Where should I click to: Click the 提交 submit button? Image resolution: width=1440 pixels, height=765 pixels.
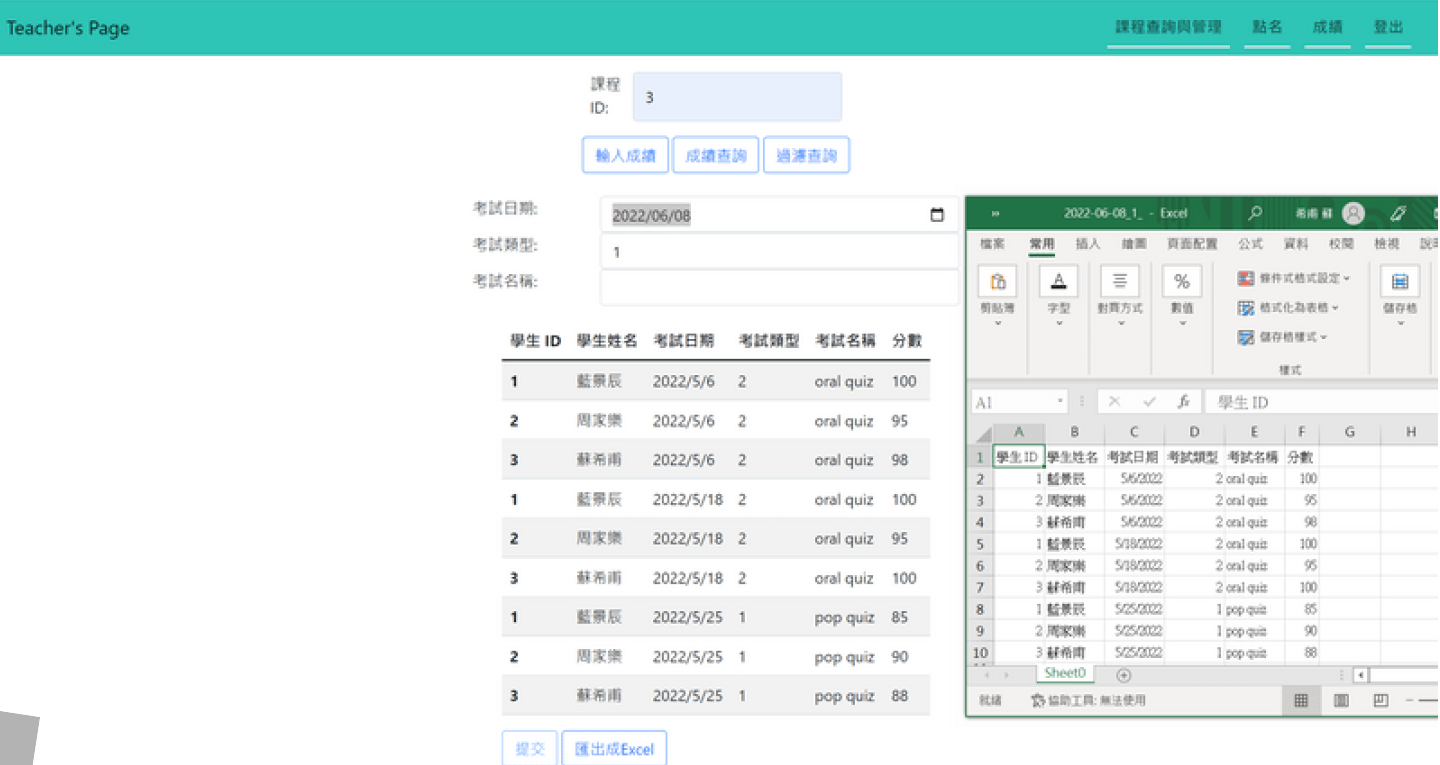(529, 749)
